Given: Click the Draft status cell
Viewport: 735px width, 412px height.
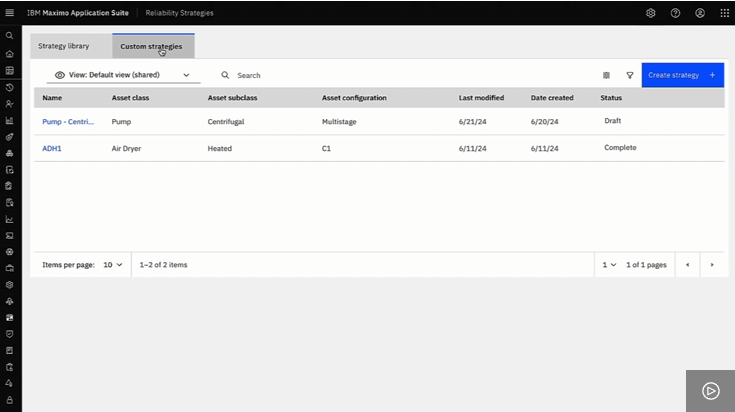Looking at the screenshot, I should pyautogui.click(x=613, y=121).
